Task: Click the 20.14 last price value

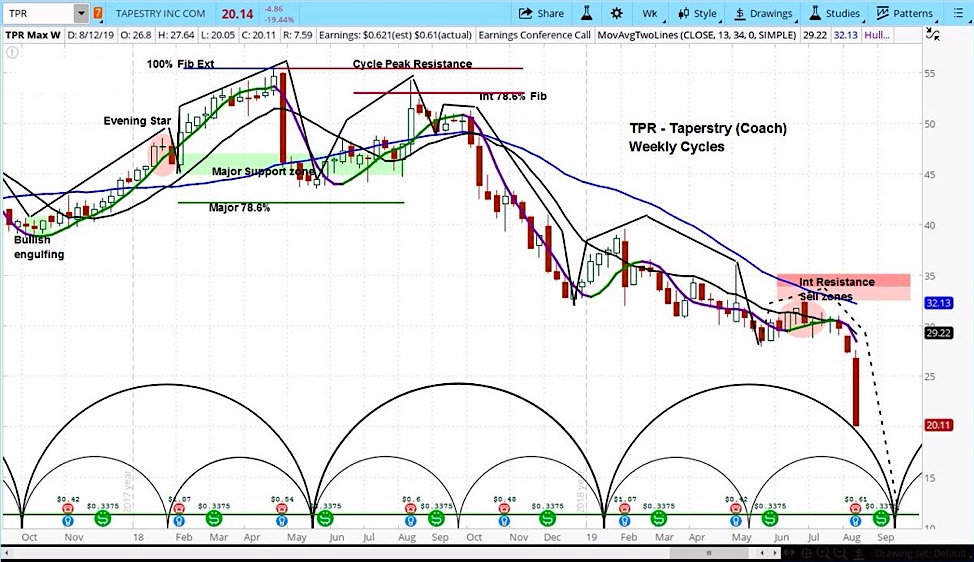Action: [237, 13]
